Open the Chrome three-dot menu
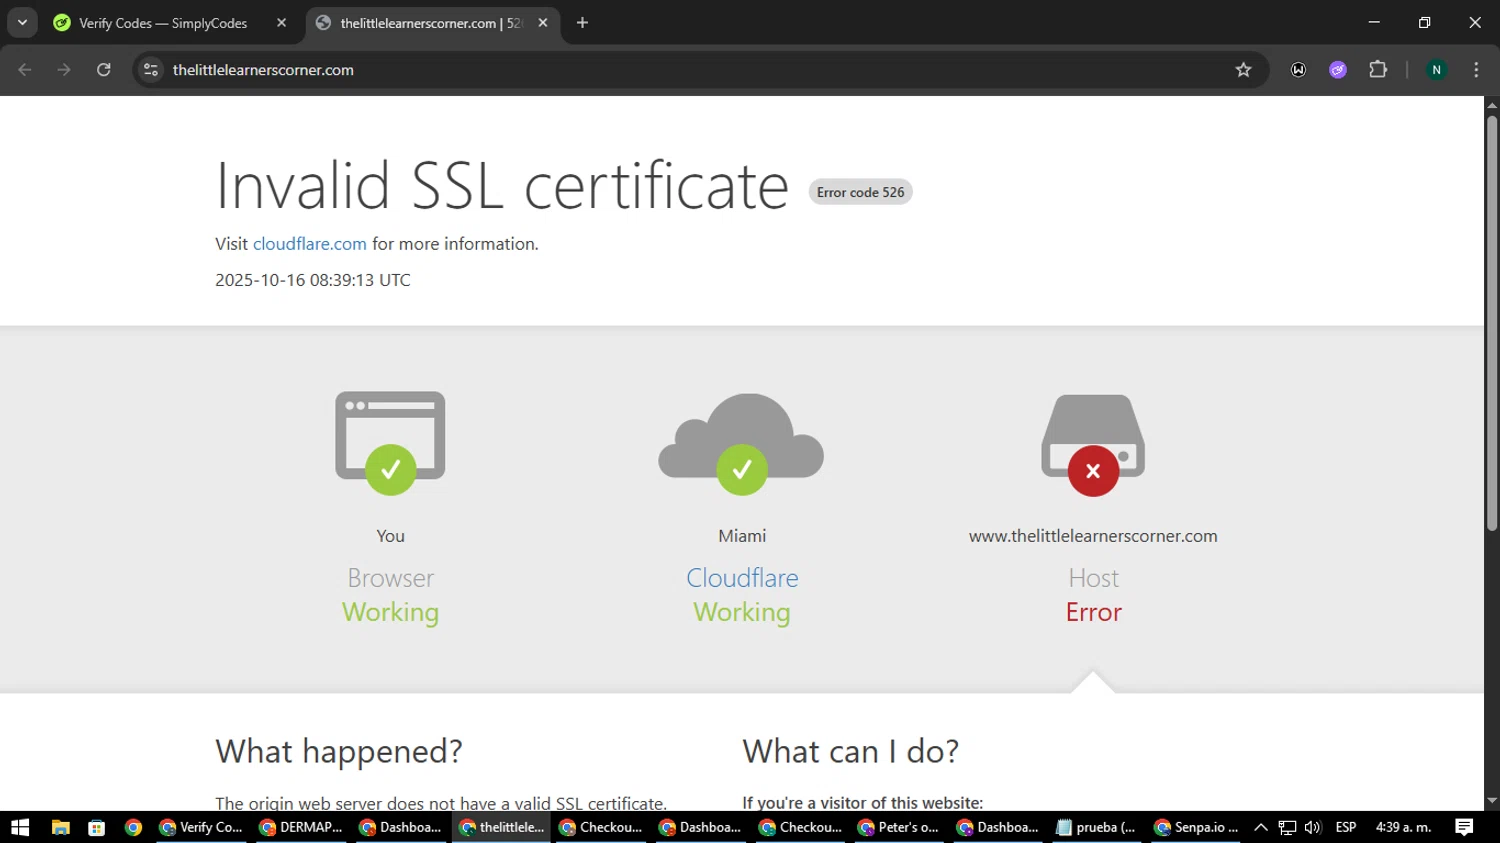The width and height of the screenshot is (1500, 843). click(1476, 70)
